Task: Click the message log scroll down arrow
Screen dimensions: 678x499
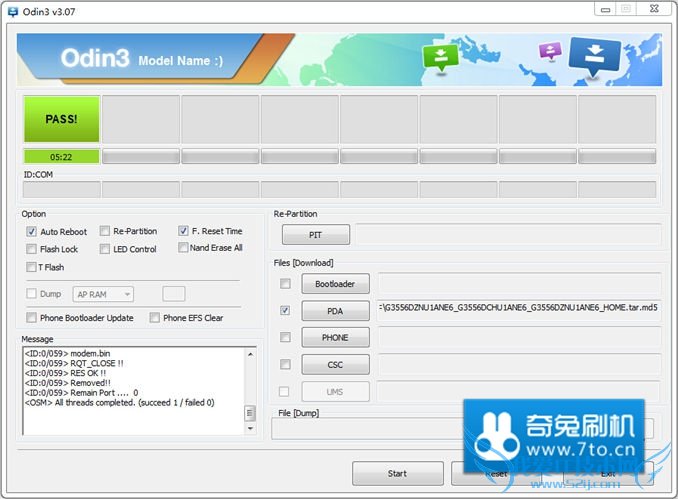Action: coord(250,429)
